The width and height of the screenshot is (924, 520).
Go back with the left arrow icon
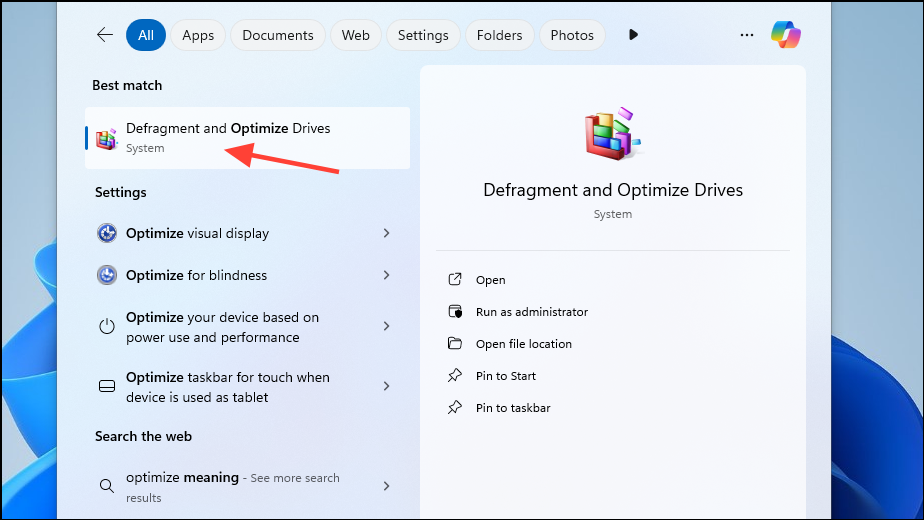[x=105, y=35]
